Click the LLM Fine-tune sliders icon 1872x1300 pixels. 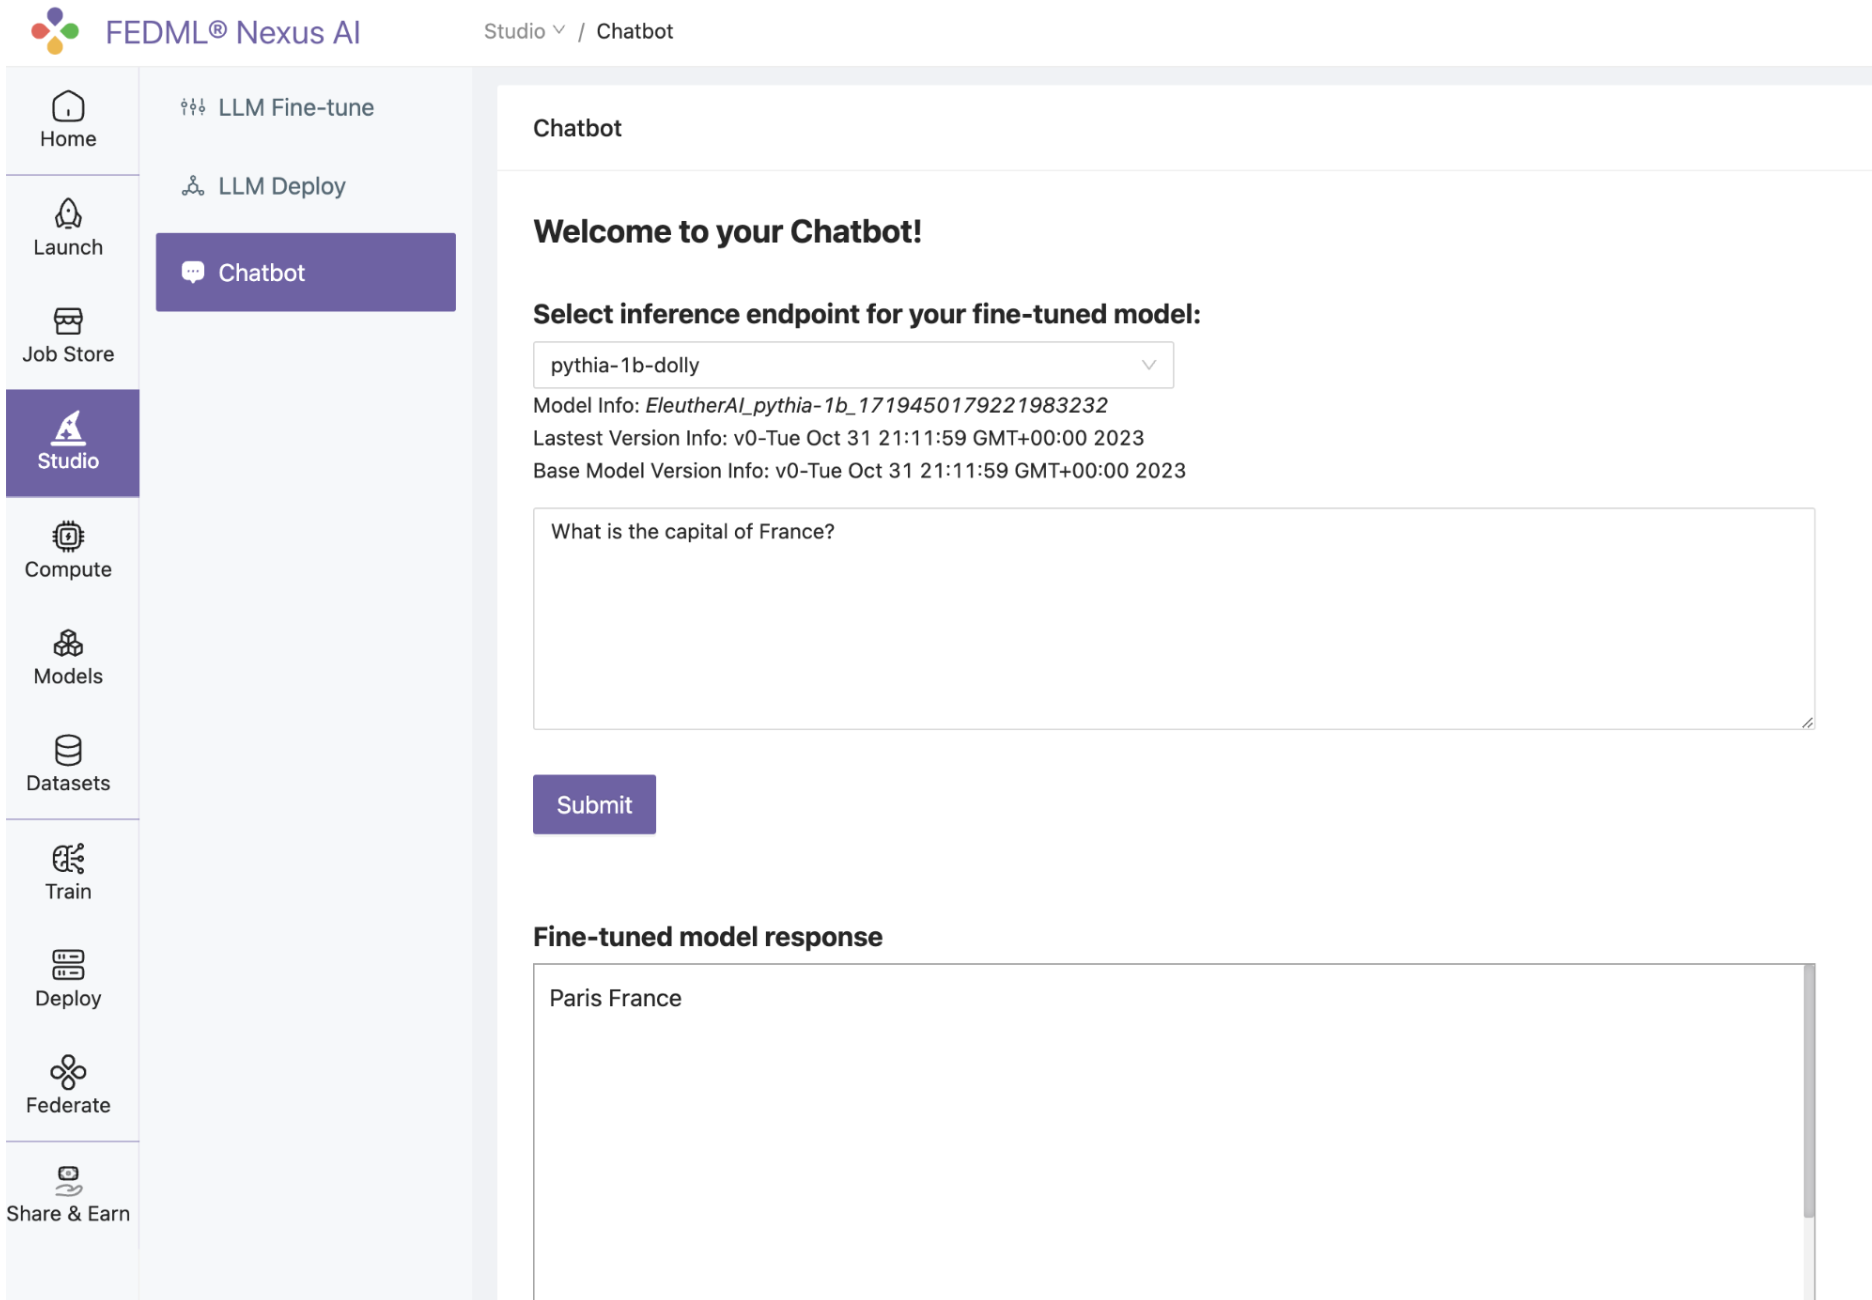193,107
